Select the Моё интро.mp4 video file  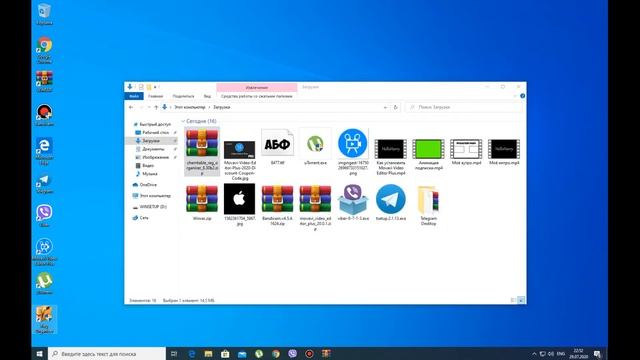(504, 152)
